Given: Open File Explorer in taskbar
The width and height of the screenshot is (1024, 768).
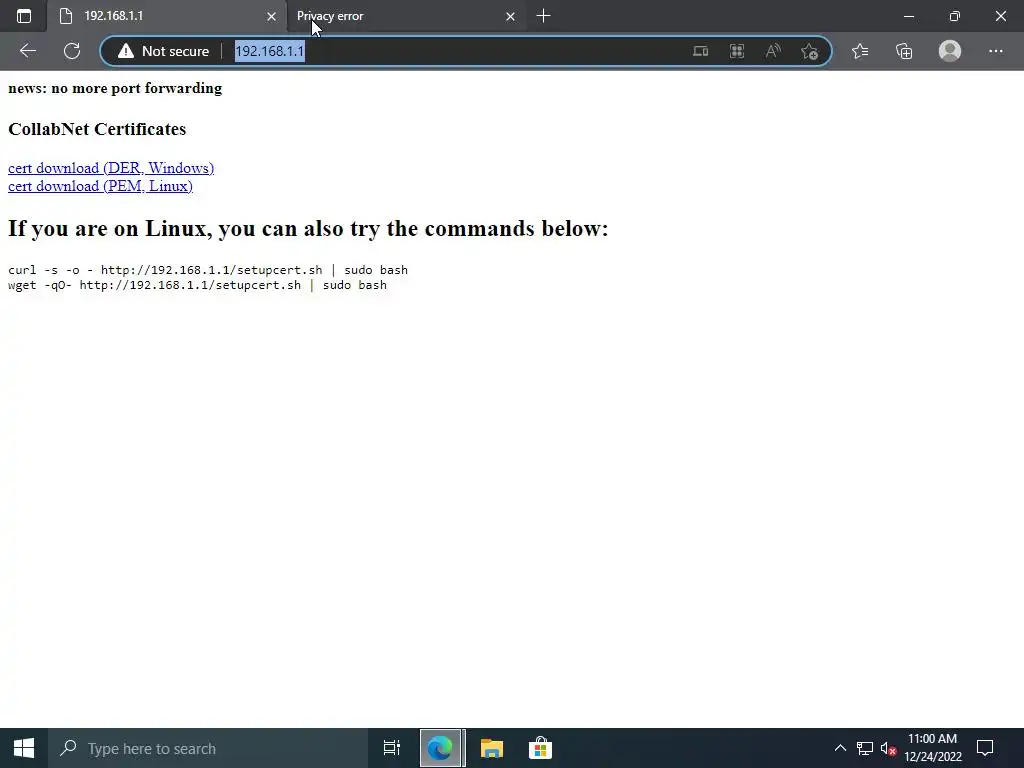Looking at the screenshot, I should 491,748.
